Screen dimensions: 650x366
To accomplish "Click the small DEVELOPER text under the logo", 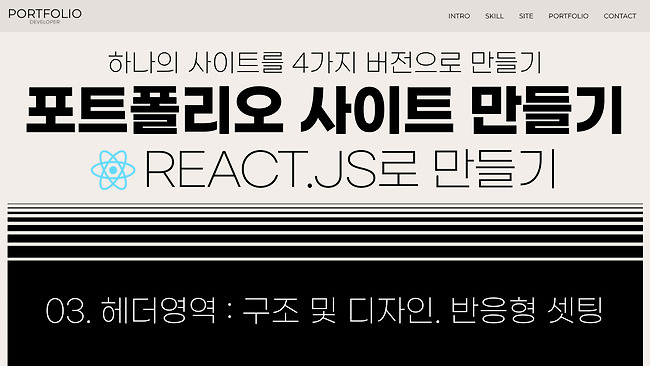I will (45, 22).
